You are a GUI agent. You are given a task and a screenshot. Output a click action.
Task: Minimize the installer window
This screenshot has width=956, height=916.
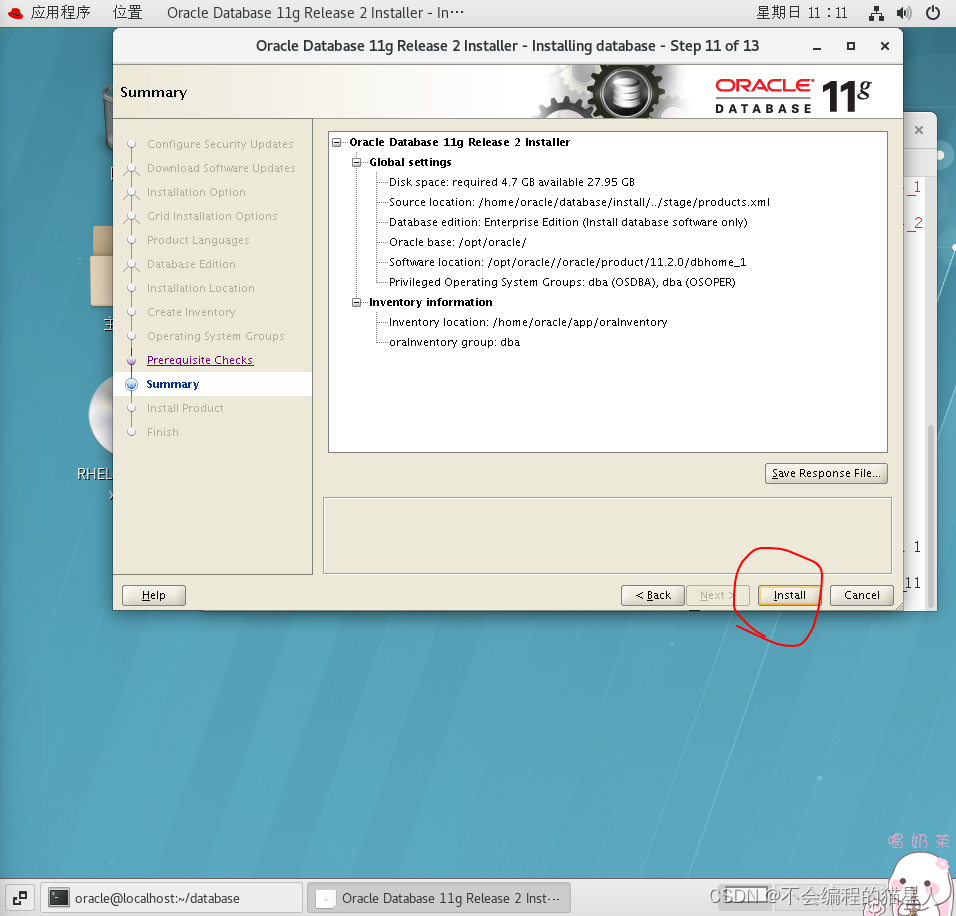pos(817,46)
